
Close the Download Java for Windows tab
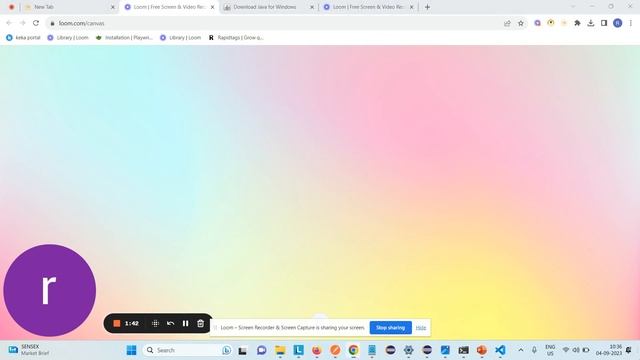[x=312, y=7]
